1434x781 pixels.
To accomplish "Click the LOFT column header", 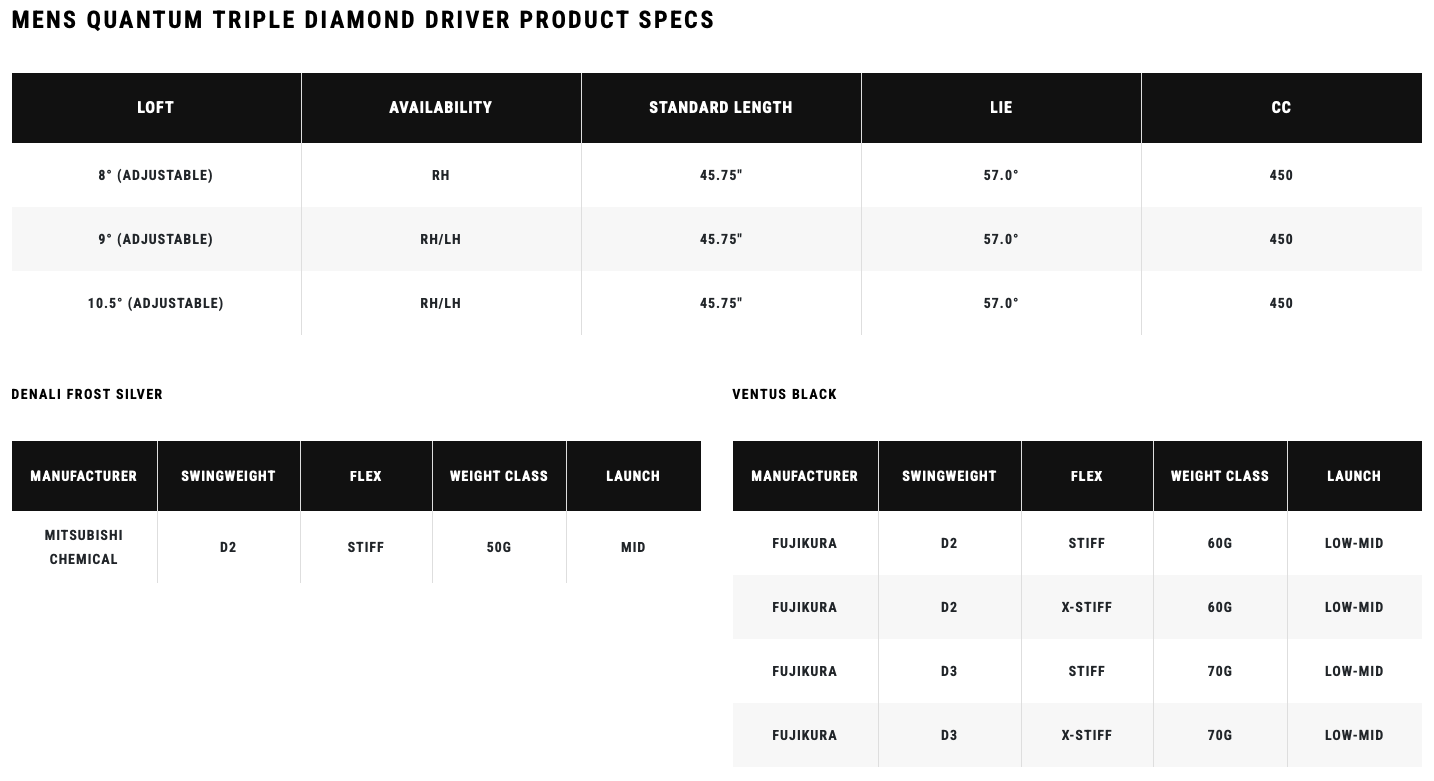I will (156, 107).
